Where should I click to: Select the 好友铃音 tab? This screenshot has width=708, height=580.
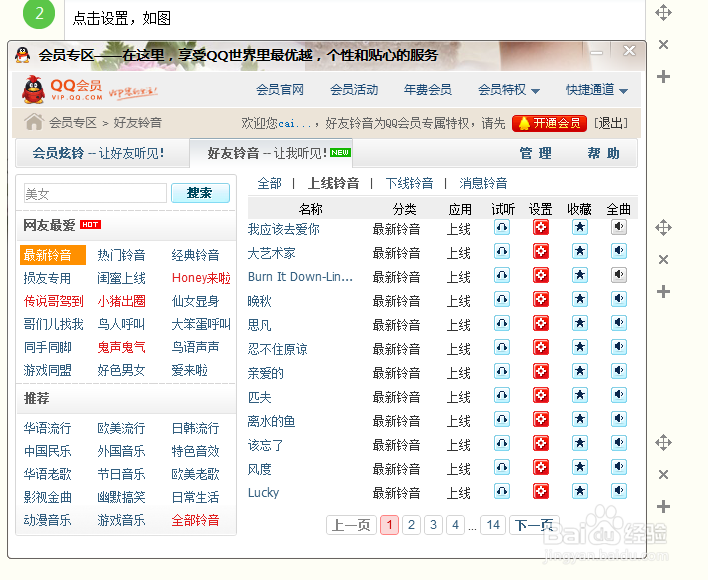pos(271,153)
